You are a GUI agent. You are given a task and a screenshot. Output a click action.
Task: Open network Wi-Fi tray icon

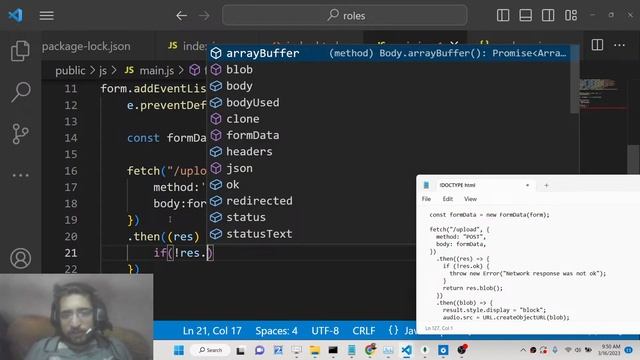point(568,350)
